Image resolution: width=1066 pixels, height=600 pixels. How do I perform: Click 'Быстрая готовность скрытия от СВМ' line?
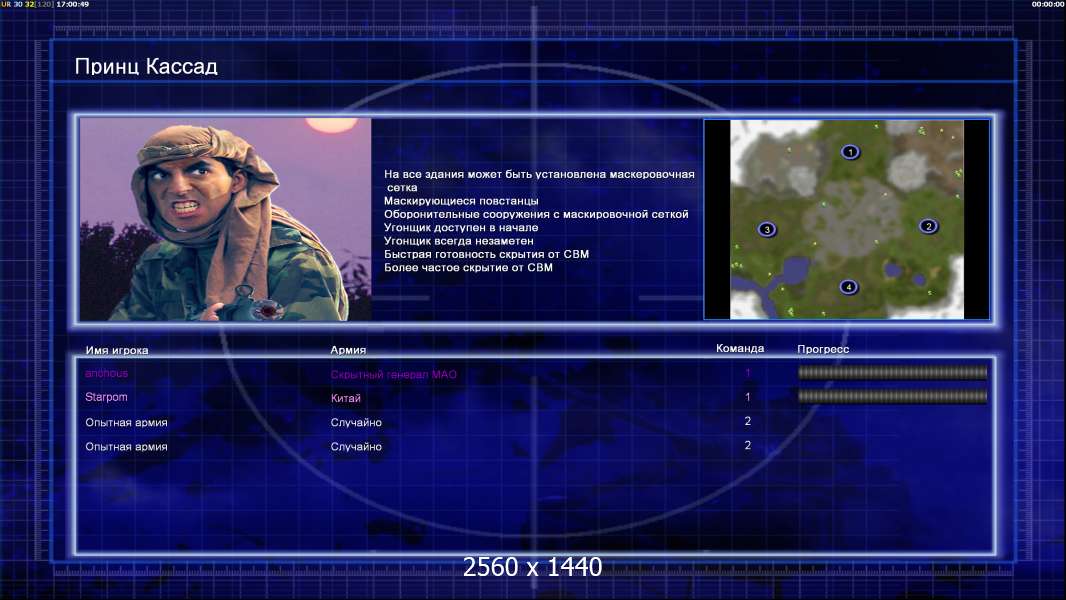click(x=486, y=254)
